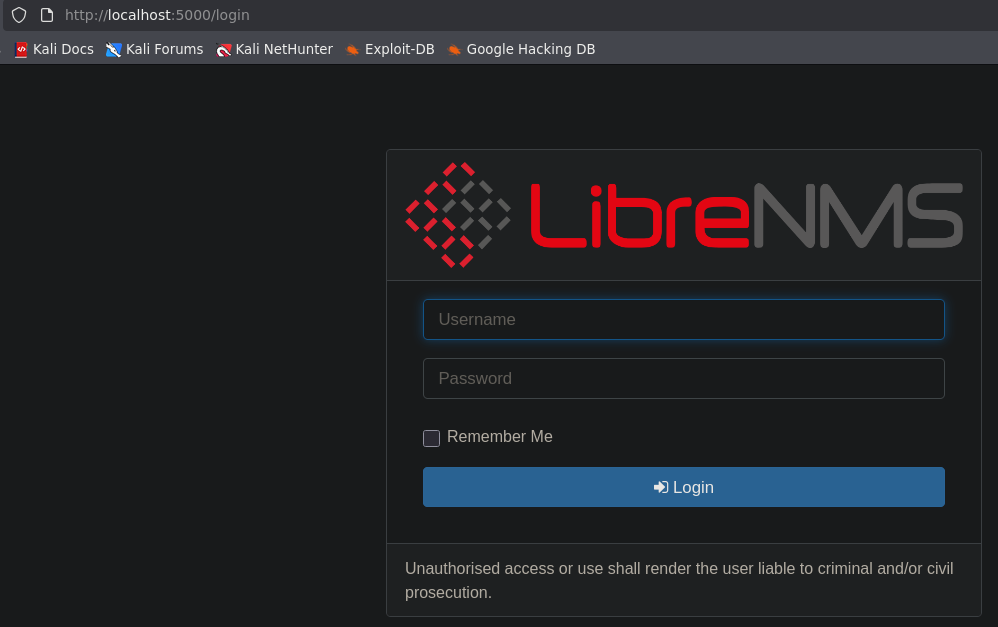The image size is (998, 627).
Task: Open the Kali Docs bookmark
Action: 54,49
